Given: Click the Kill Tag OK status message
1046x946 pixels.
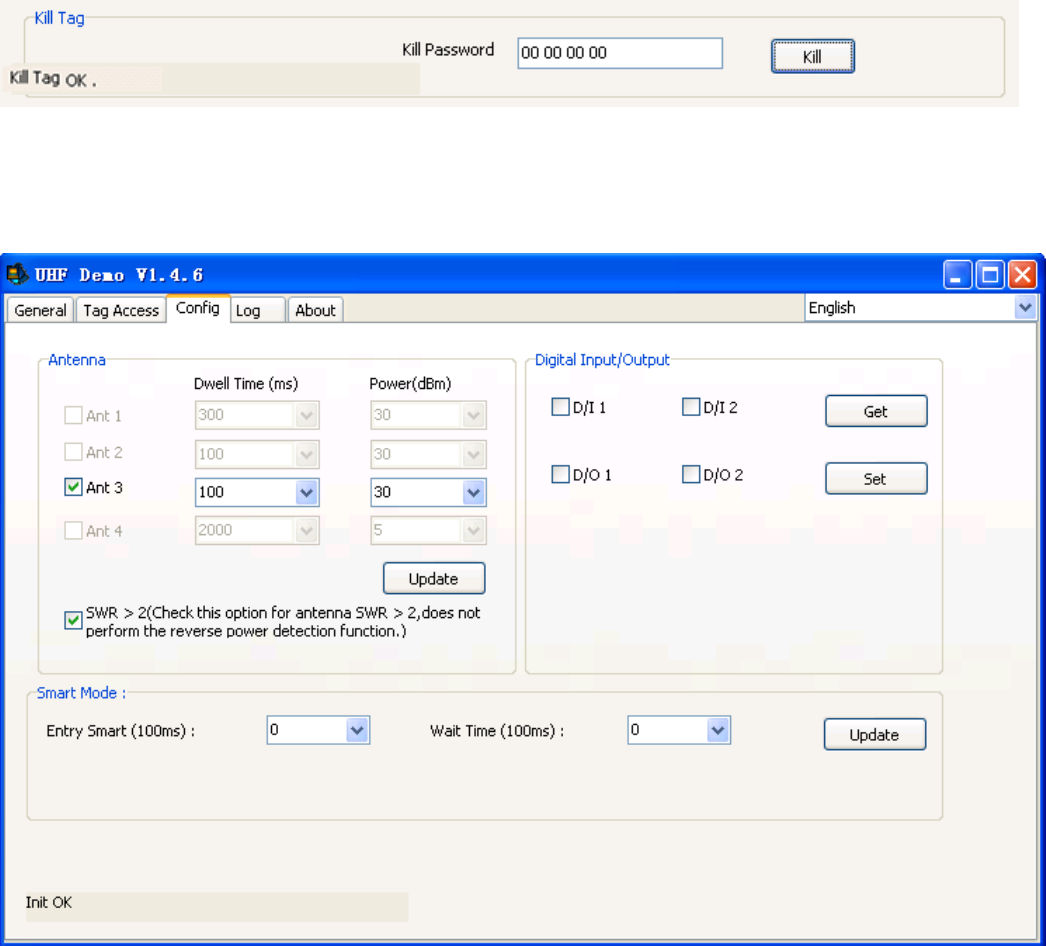Looking at the screenshot, I should click(x=53, y=79).
